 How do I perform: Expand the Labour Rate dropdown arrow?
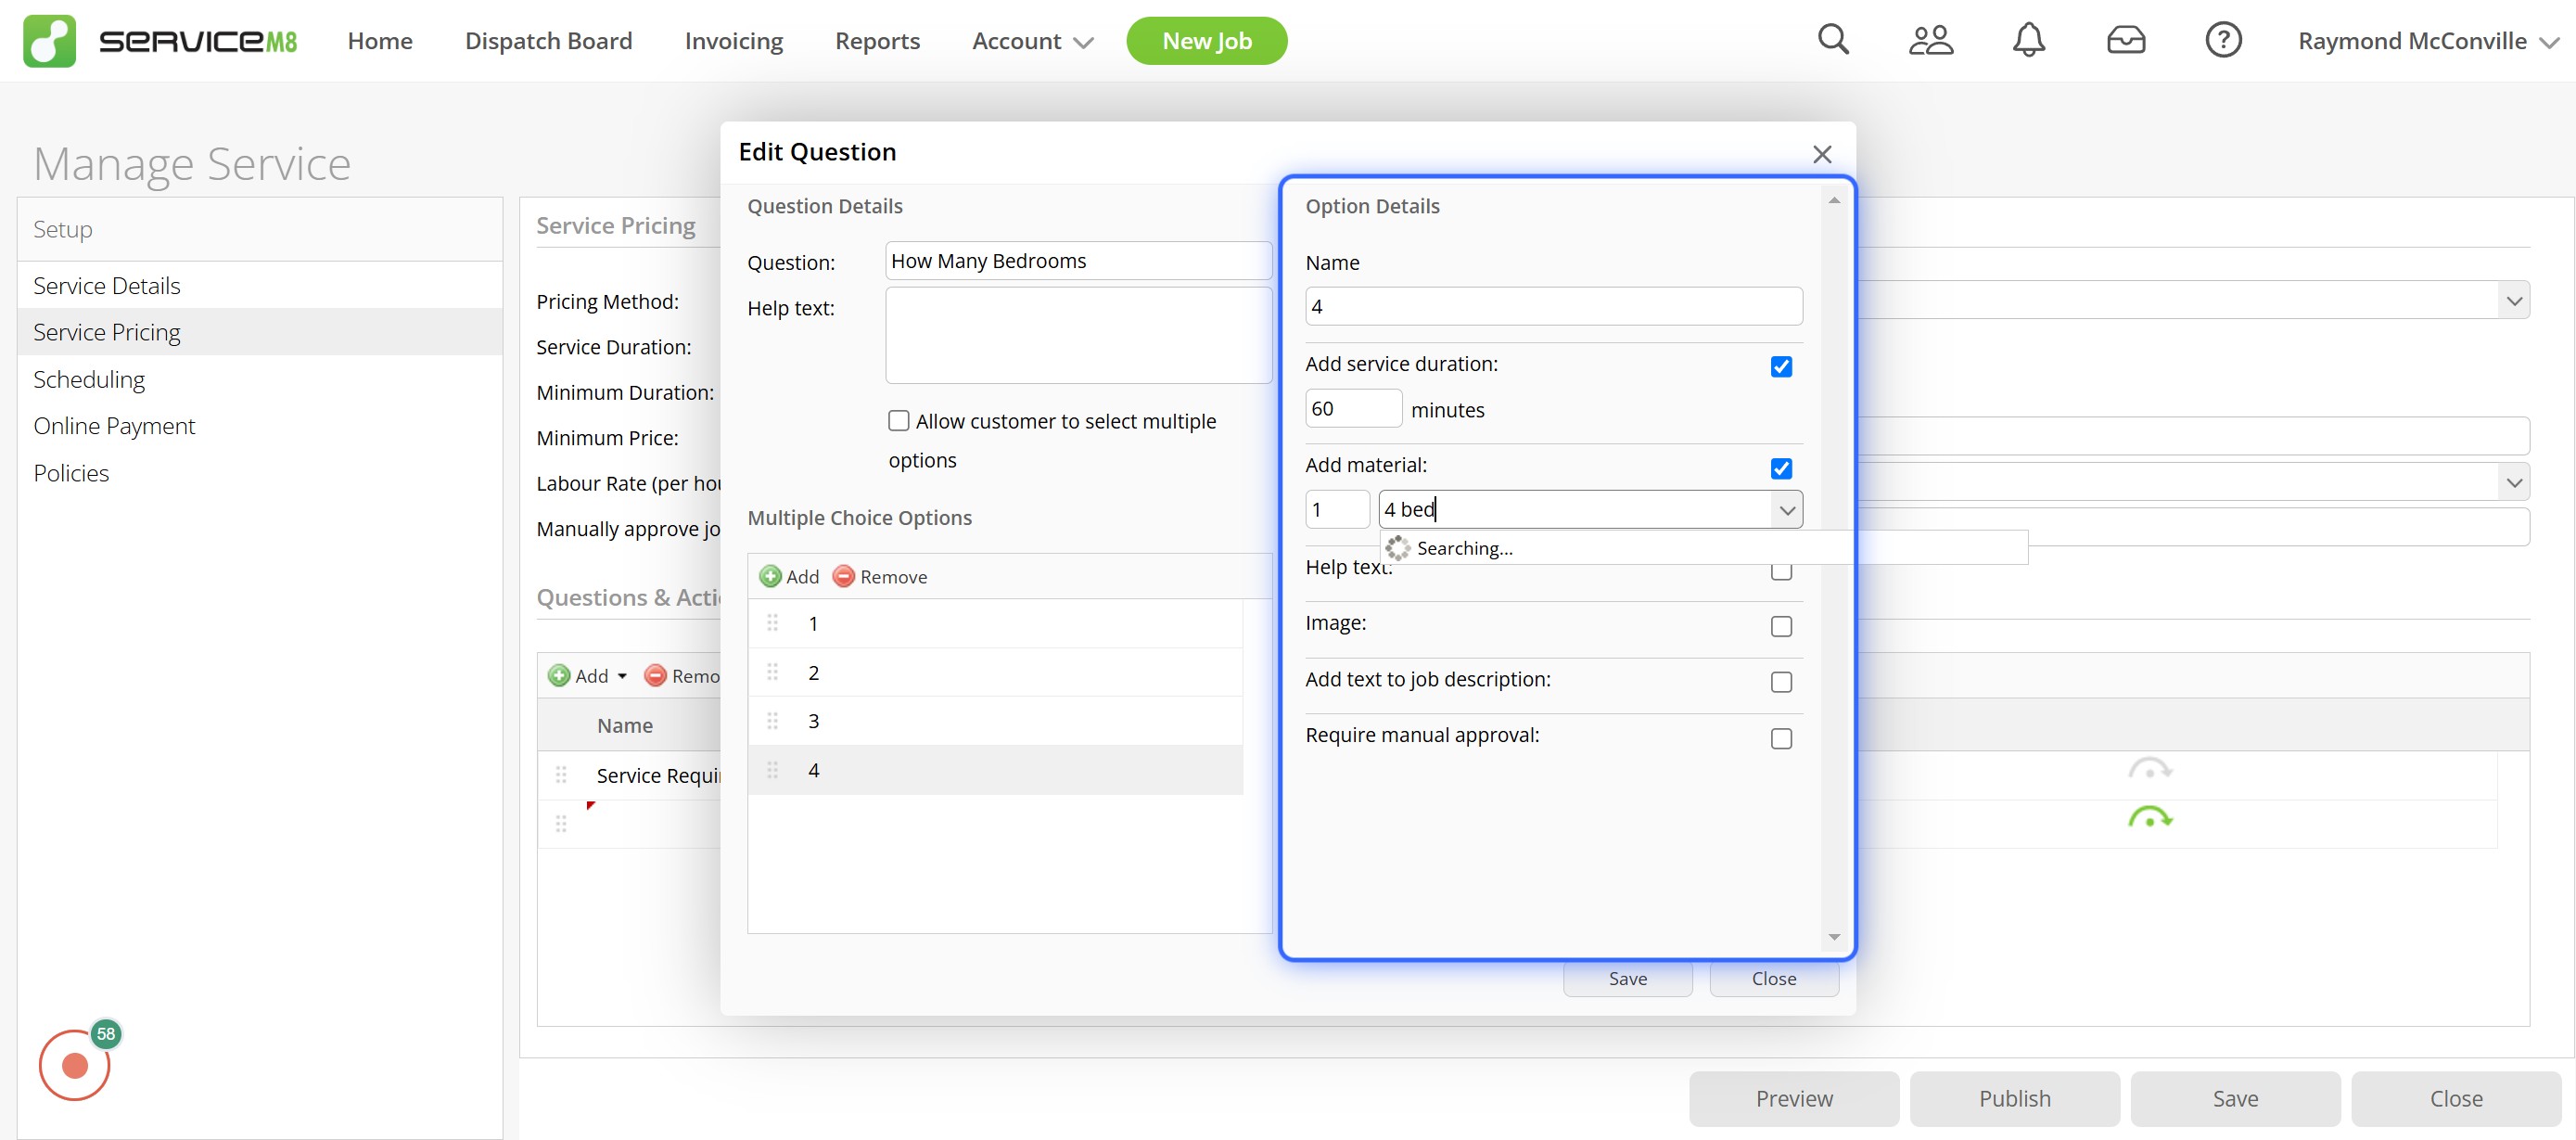tap(2514, 482)
